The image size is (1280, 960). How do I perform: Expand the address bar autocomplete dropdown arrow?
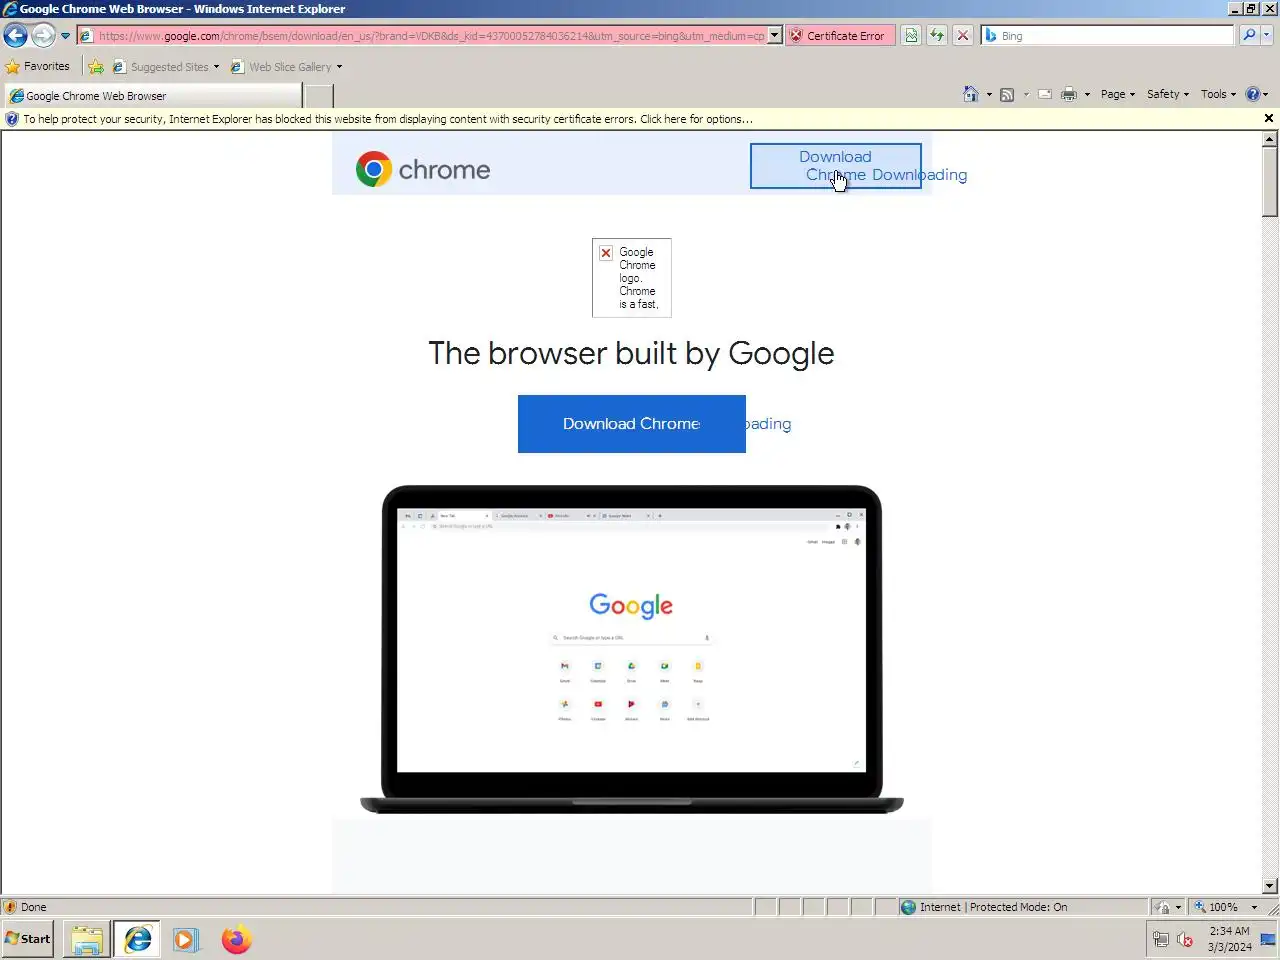tap(775, 36)
